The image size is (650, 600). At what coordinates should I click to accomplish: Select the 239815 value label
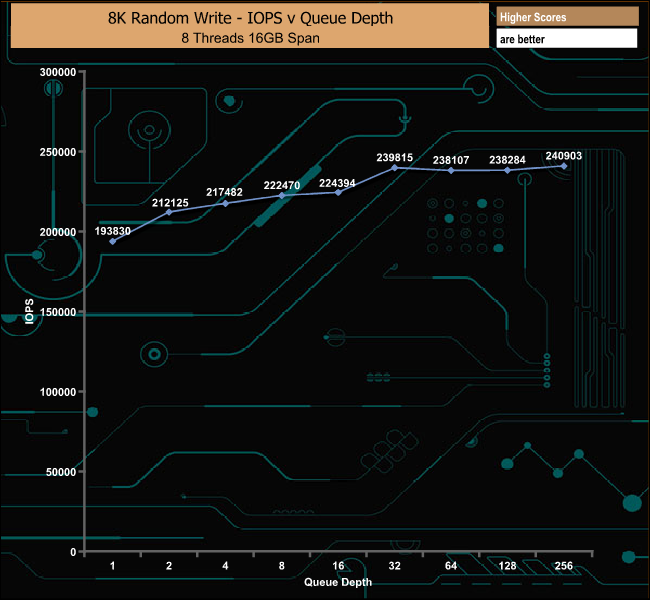point(395,157)
